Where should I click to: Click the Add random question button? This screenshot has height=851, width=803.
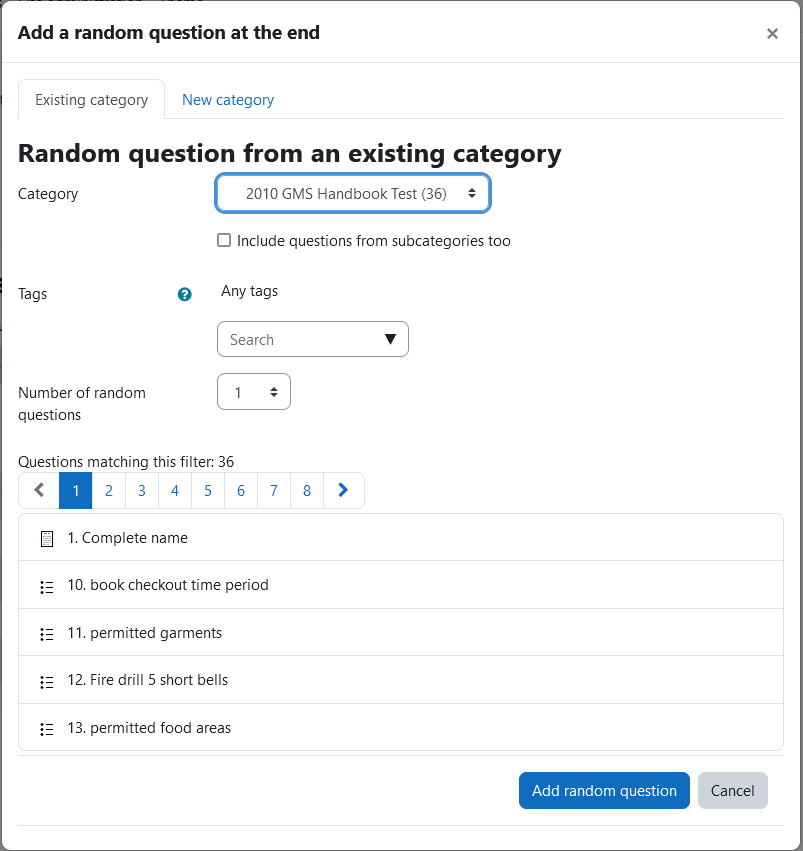click(x=604, y=790)
